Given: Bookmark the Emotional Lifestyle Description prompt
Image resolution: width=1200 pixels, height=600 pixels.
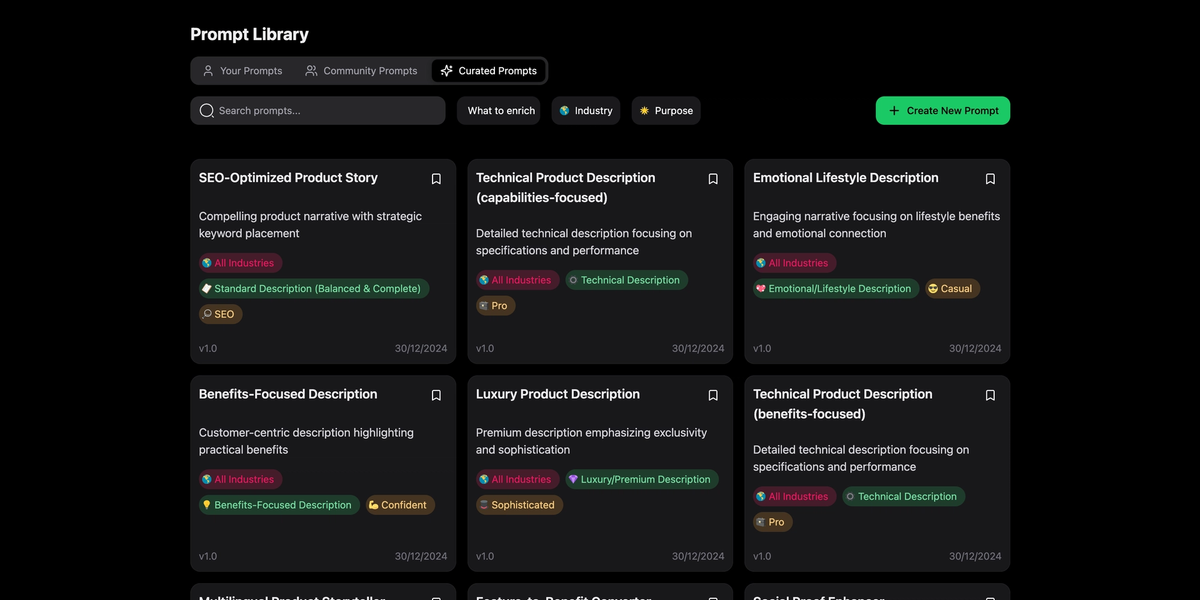Looking at the screenshot, I should (x=989, y=178).
